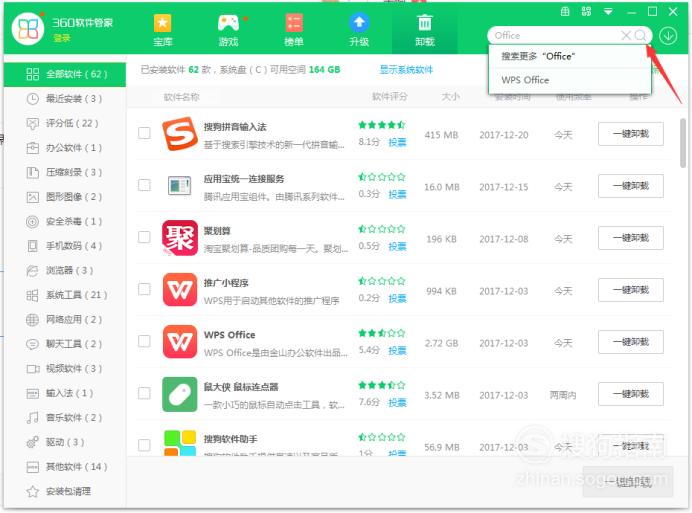Click 投票 link for 搜狗拼音输入法
Screen dimensions: 692x513
397,142
